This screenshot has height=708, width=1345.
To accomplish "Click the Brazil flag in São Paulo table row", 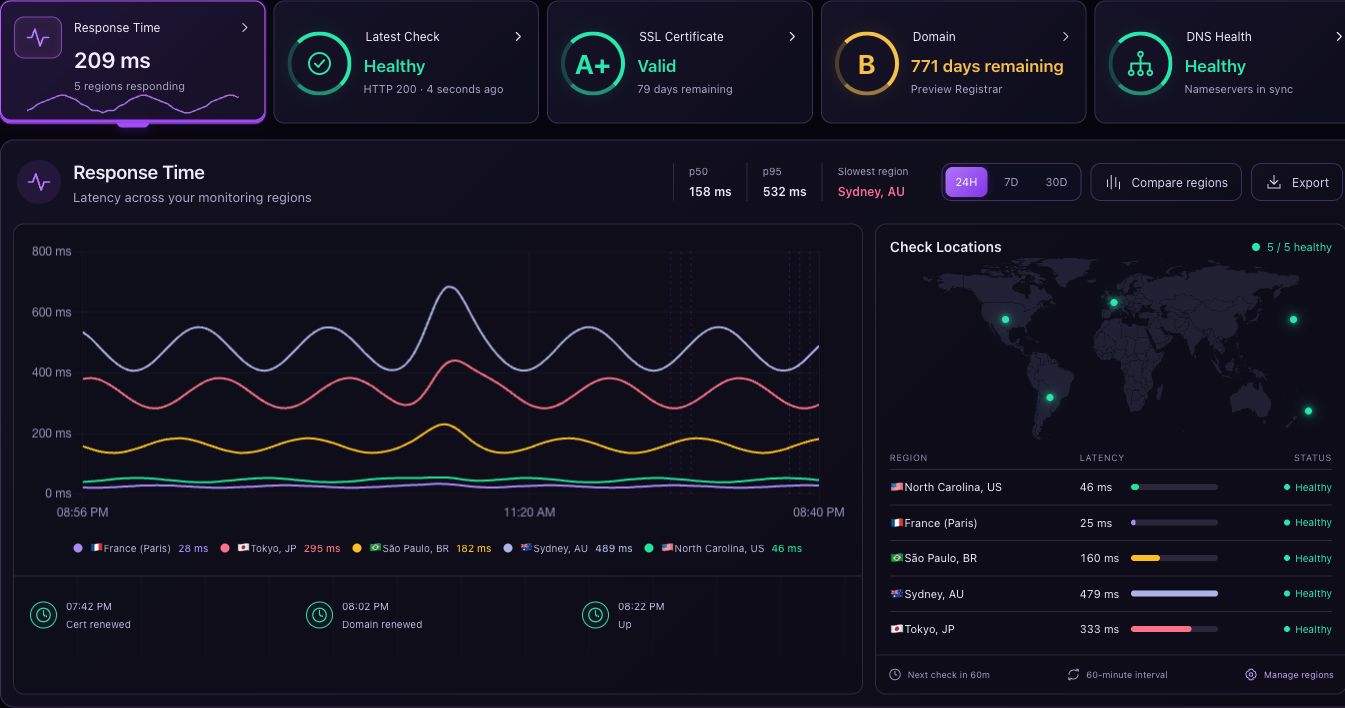I will pos(897,558).
